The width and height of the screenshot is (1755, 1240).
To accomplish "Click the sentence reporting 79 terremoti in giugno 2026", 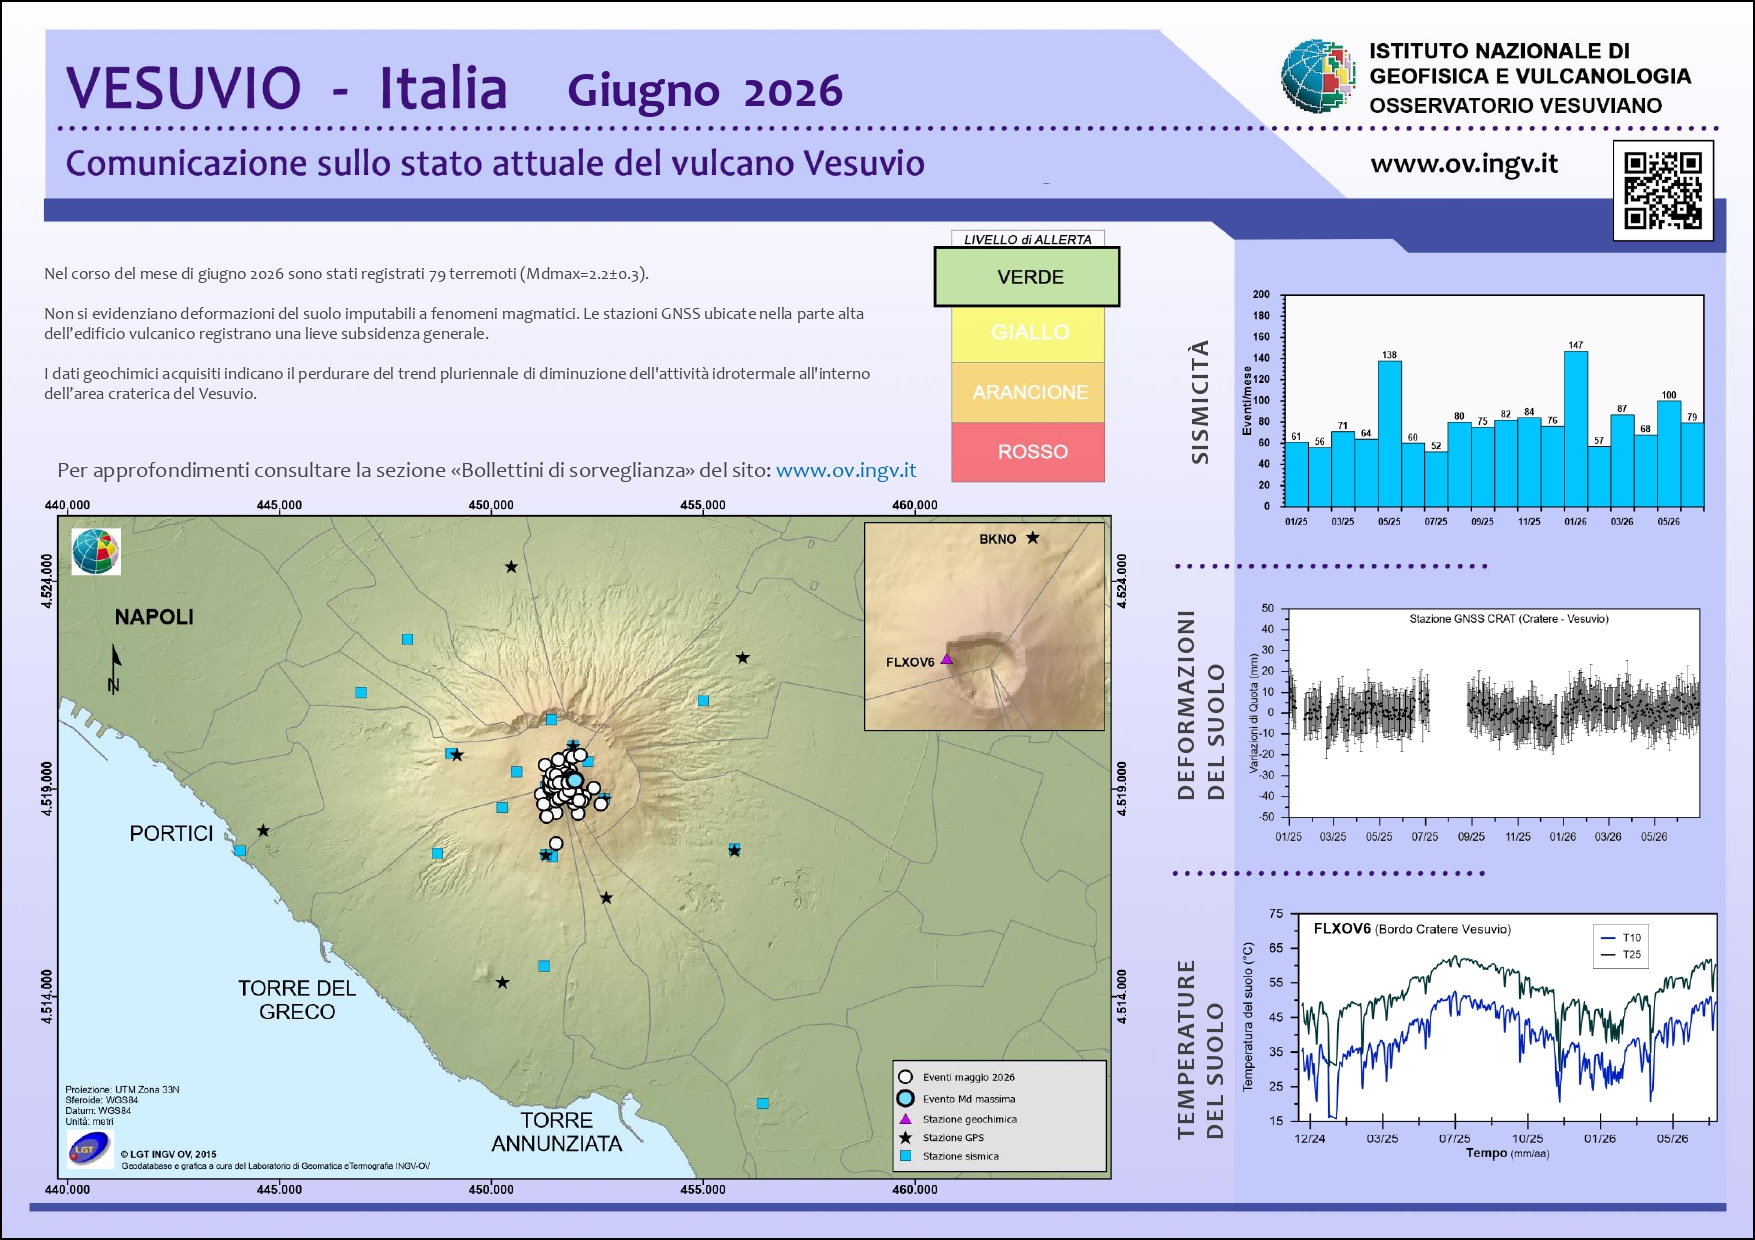I will 346,273.
